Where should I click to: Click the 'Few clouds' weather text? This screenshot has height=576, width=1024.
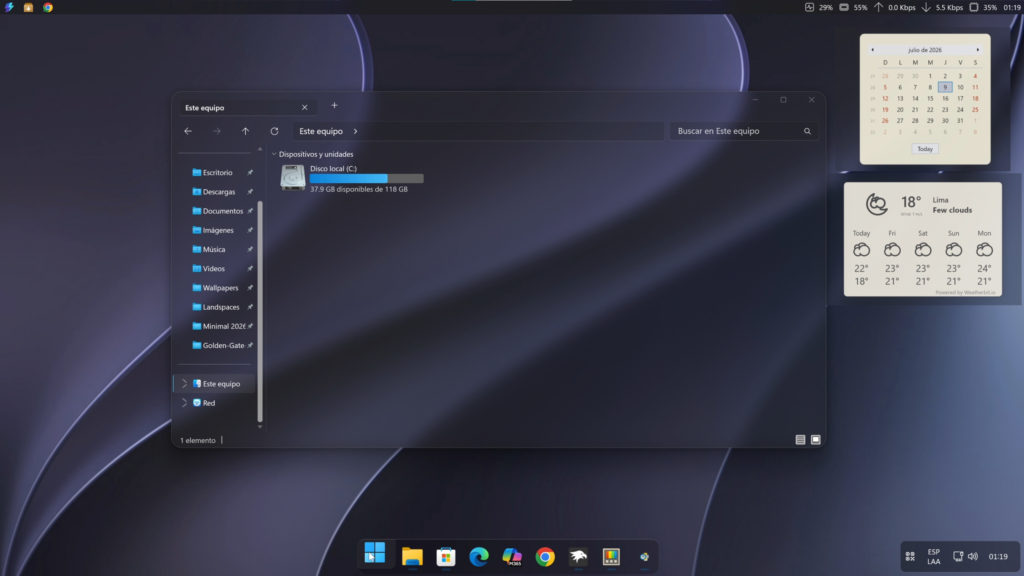(952, 210)
